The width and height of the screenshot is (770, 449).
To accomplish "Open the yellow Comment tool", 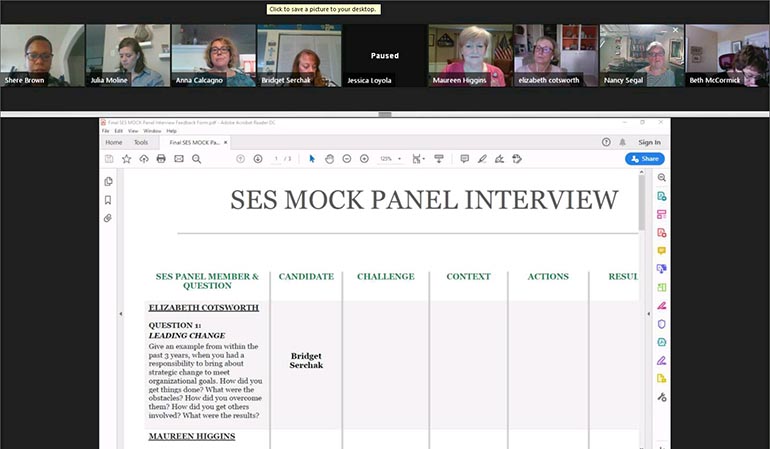I will click(661, 251).
